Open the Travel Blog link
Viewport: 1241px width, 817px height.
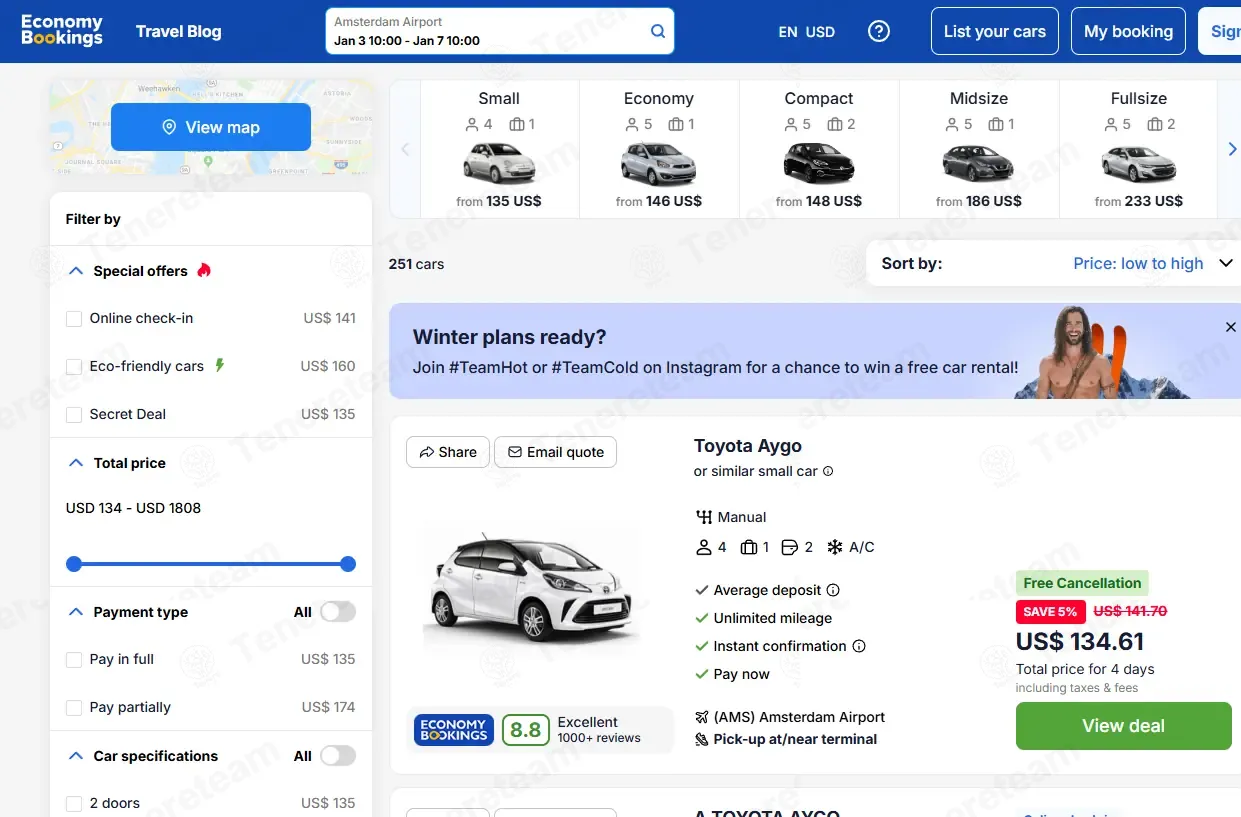point(179,31)
